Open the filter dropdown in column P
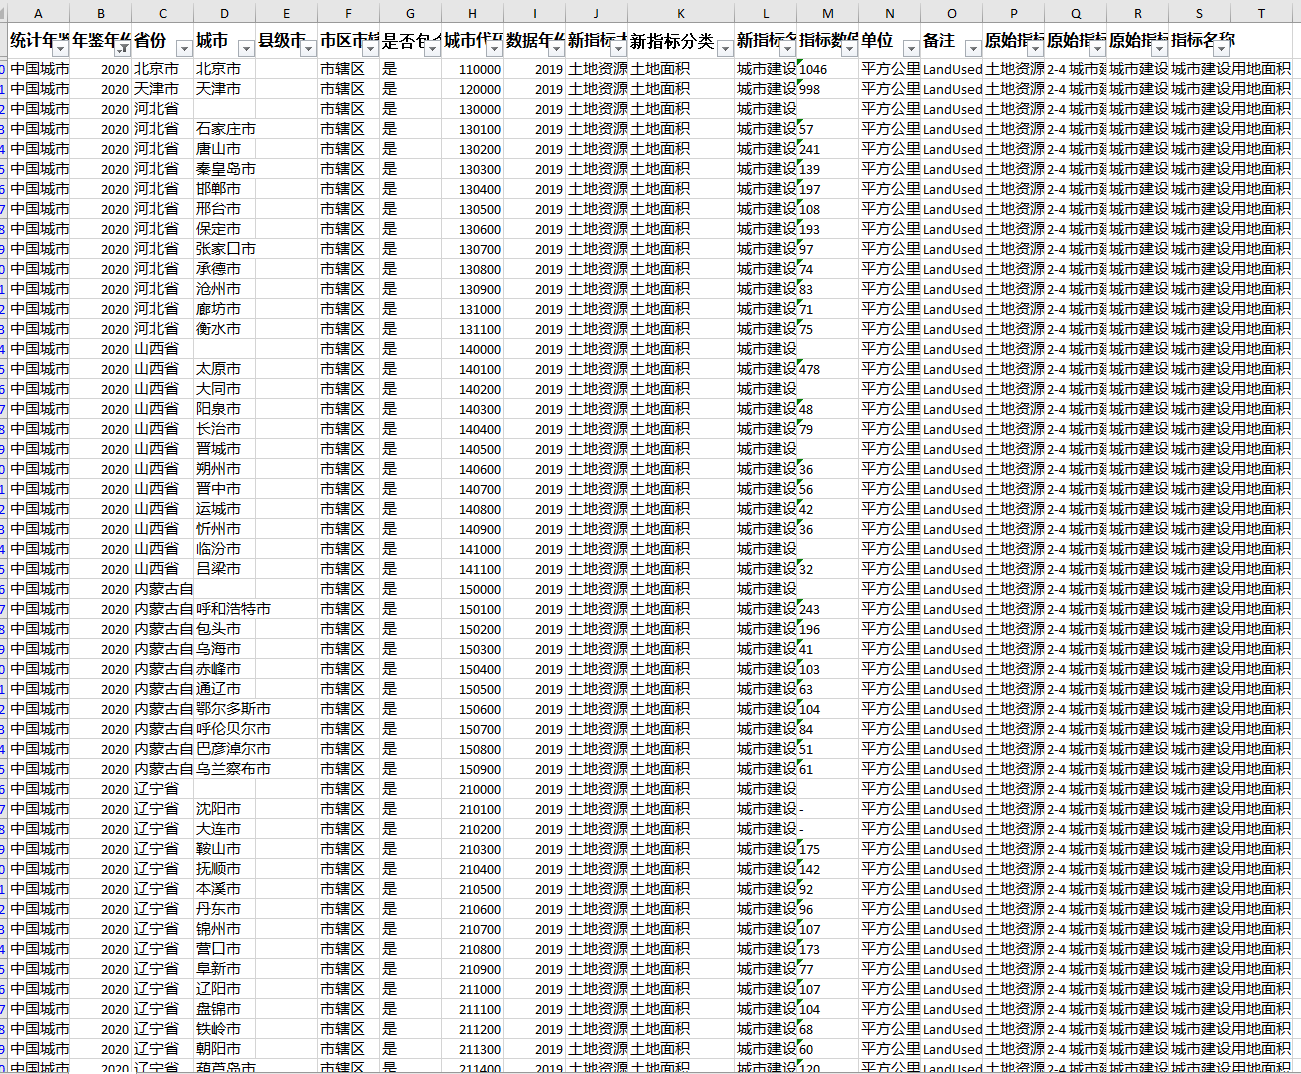 1036,49
